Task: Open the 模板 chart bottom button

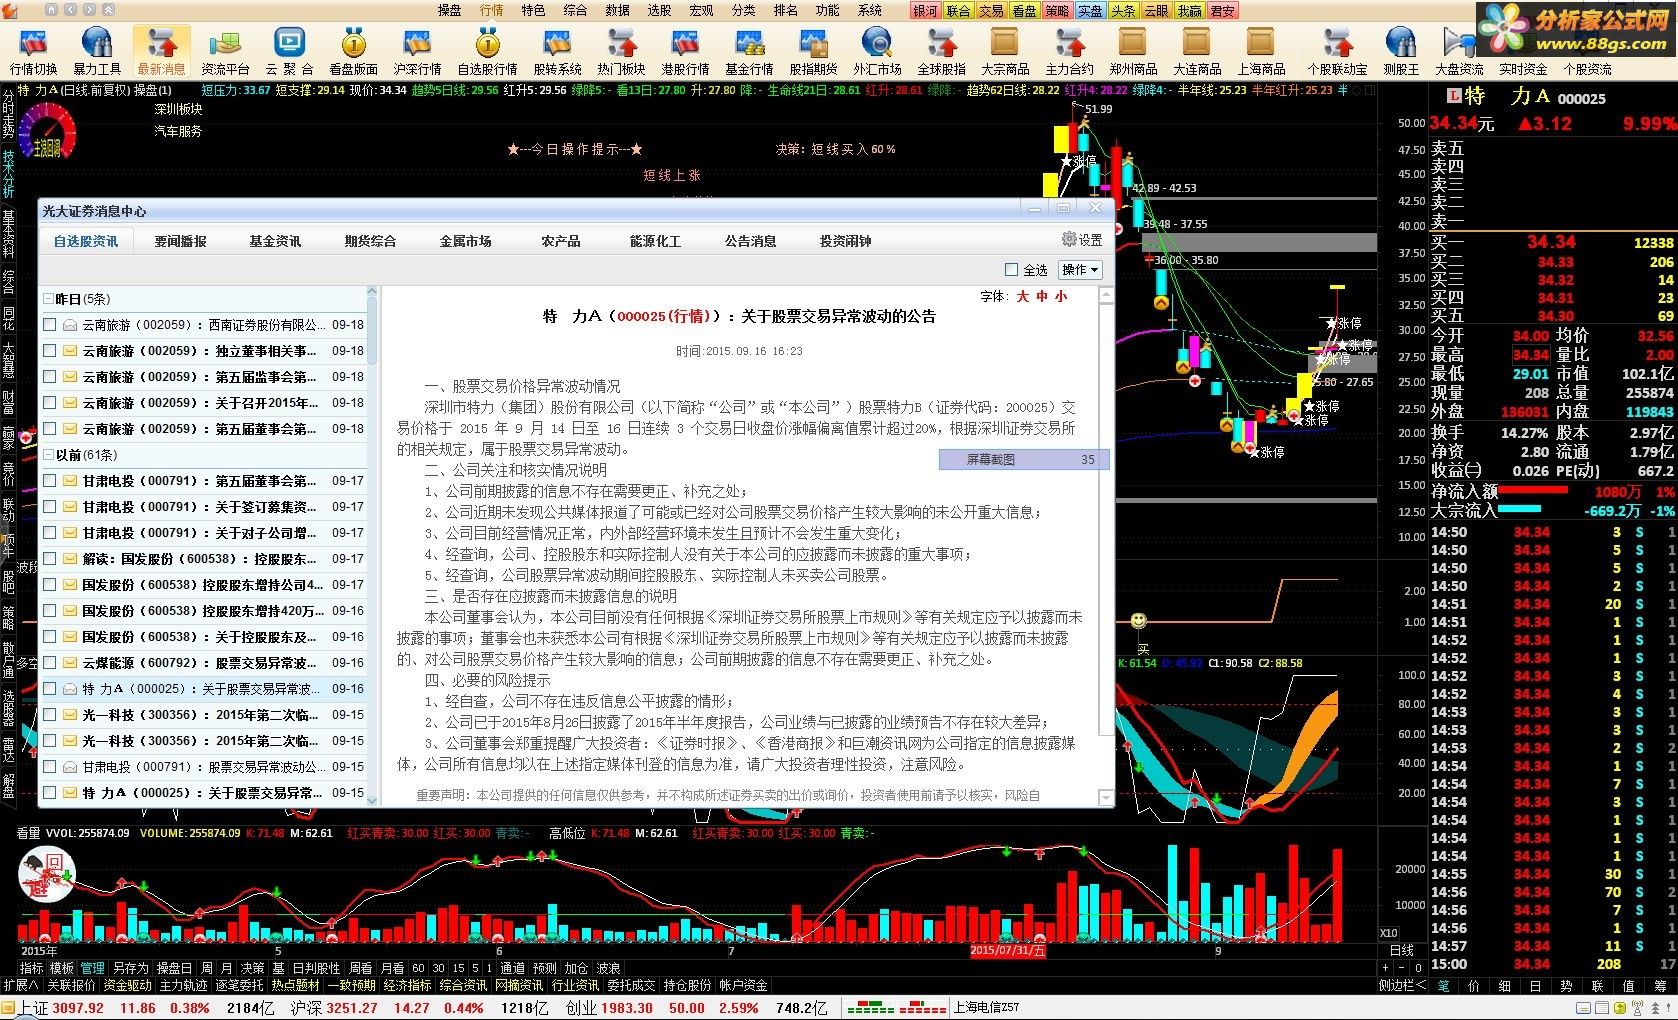Action: click(62, 968)
